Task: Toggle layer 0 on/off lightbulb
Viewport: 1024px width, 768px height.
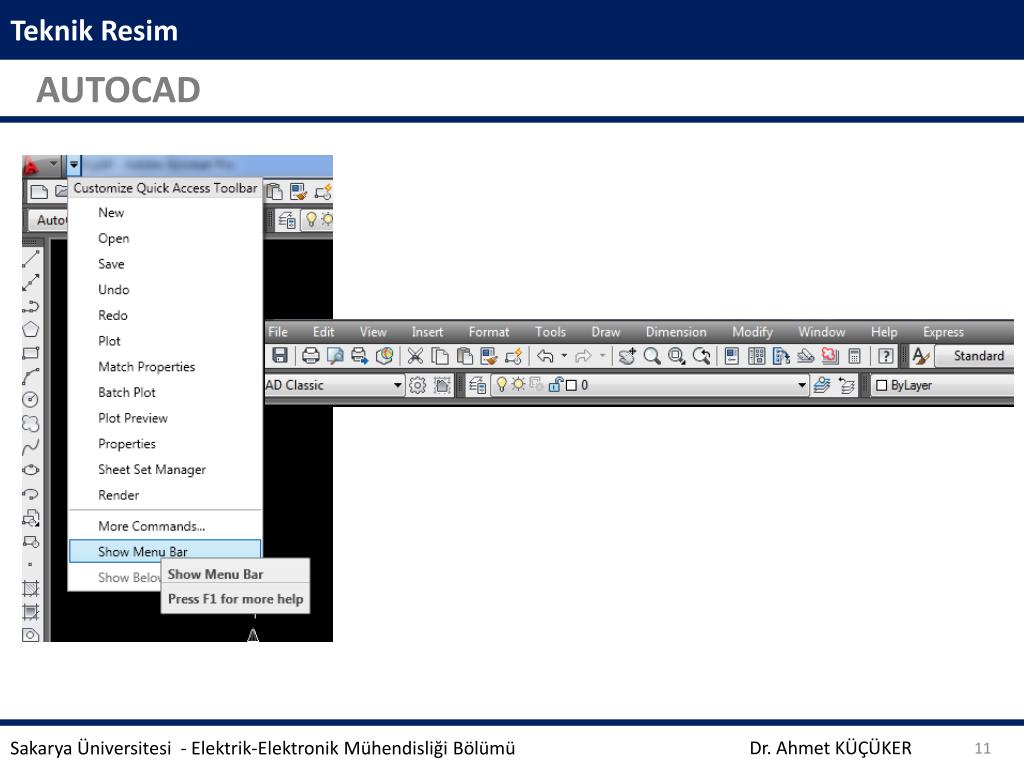Action: pyautogui.click(x=502, y=385)
